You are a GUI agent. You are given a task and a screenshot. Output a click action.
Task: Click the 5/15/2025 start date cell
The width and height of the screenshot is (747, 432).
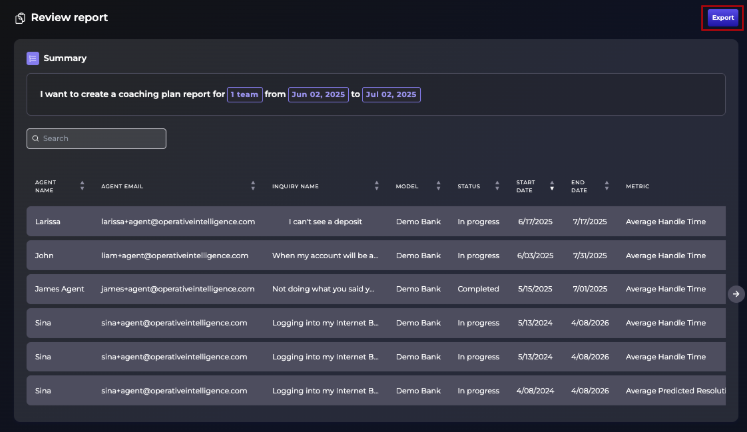point(535,289)
